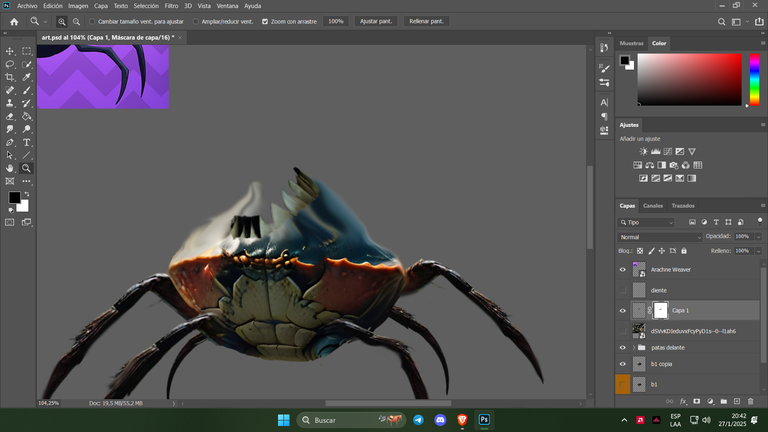
Task: Open layer effects fx menu
Action: (x=683, y=401)
